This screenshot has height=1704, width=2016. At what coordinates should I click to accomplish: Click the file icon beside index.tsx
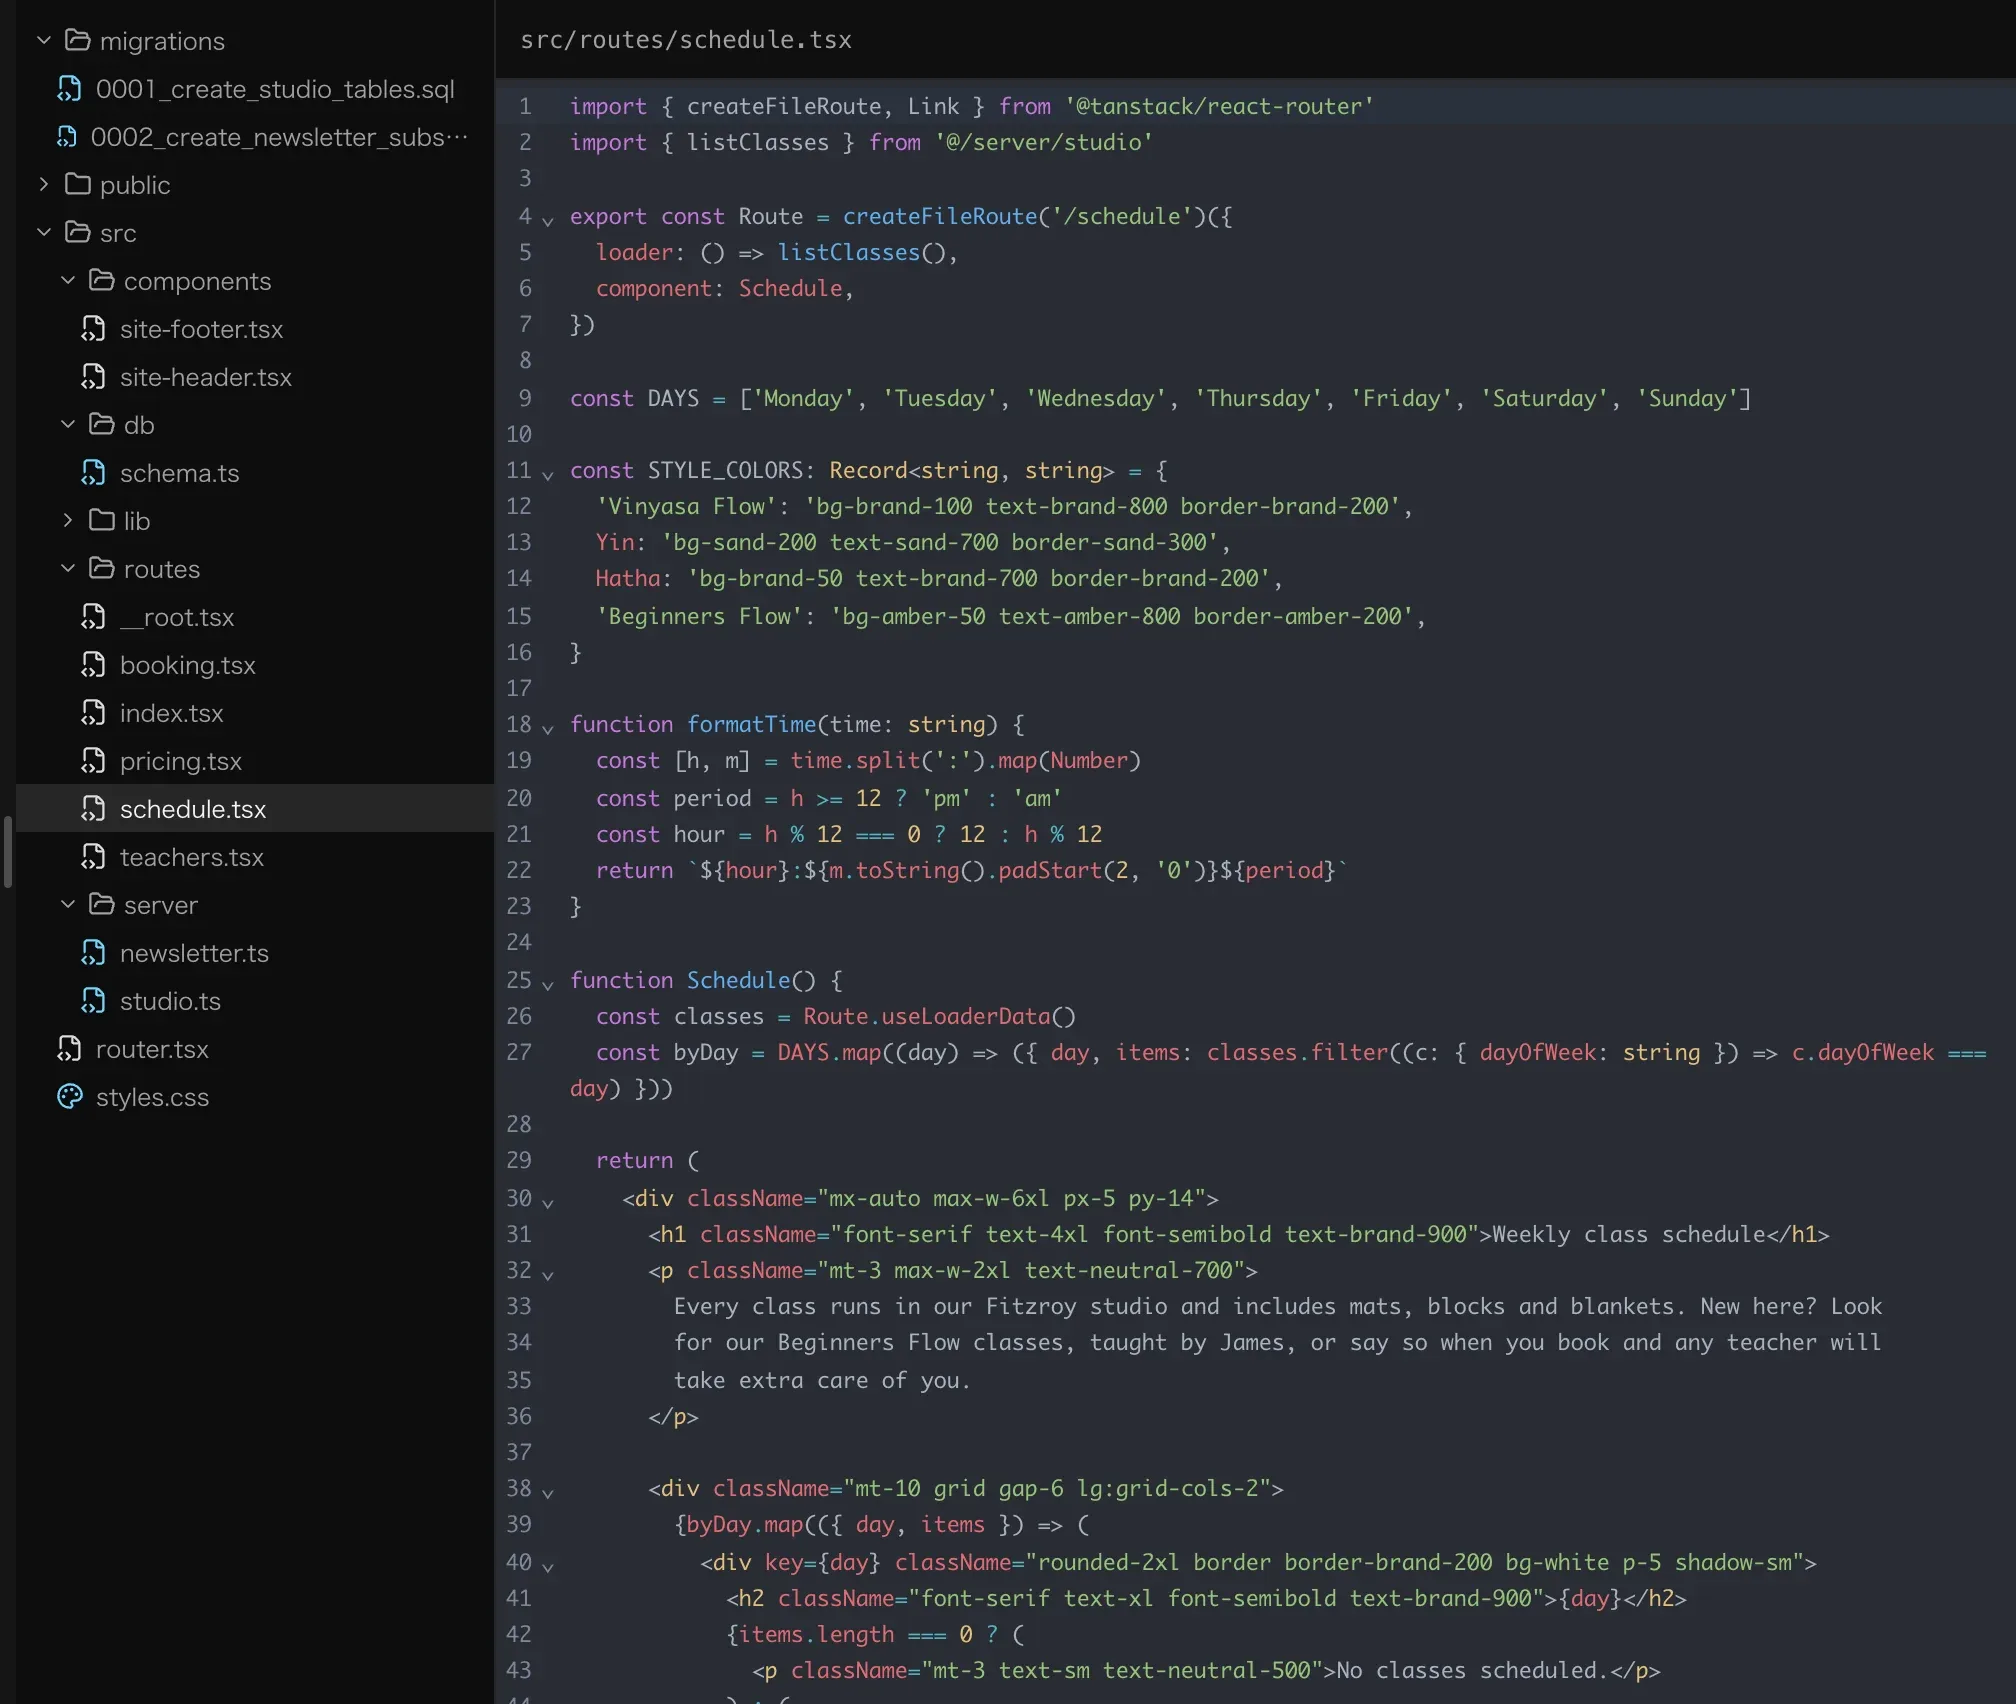[93, 713]
